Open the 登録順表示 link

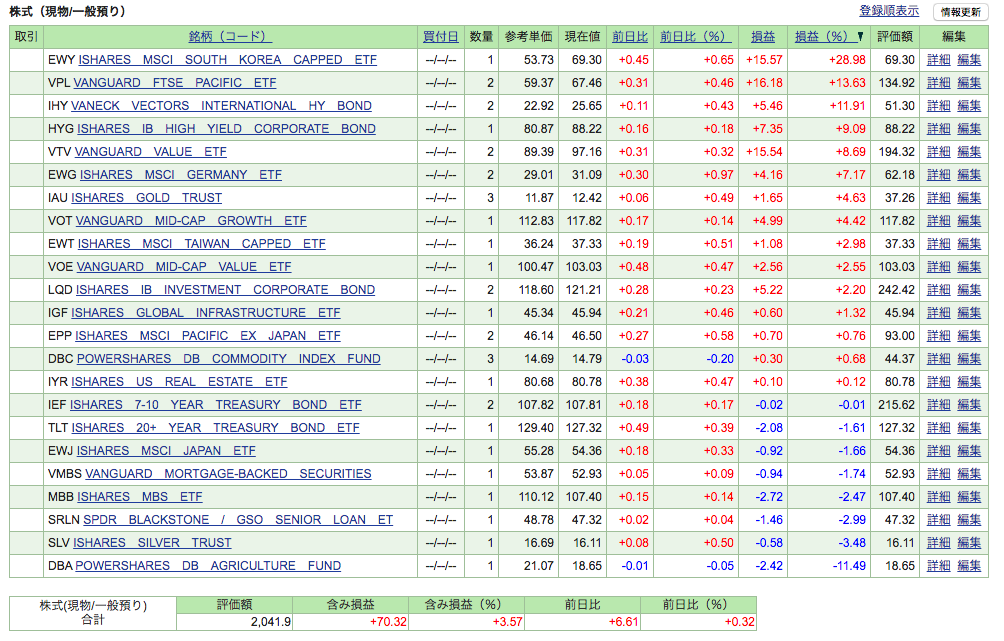pos(889,11)
